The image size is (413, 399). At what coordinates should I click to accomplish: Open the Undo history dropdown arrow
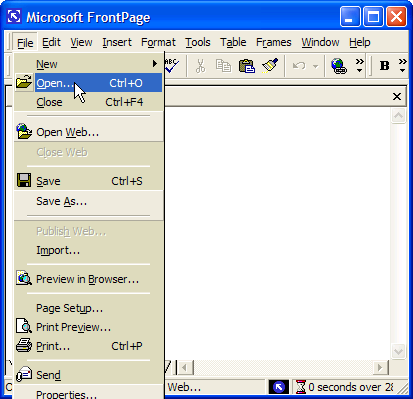click(x=315, y=66)
